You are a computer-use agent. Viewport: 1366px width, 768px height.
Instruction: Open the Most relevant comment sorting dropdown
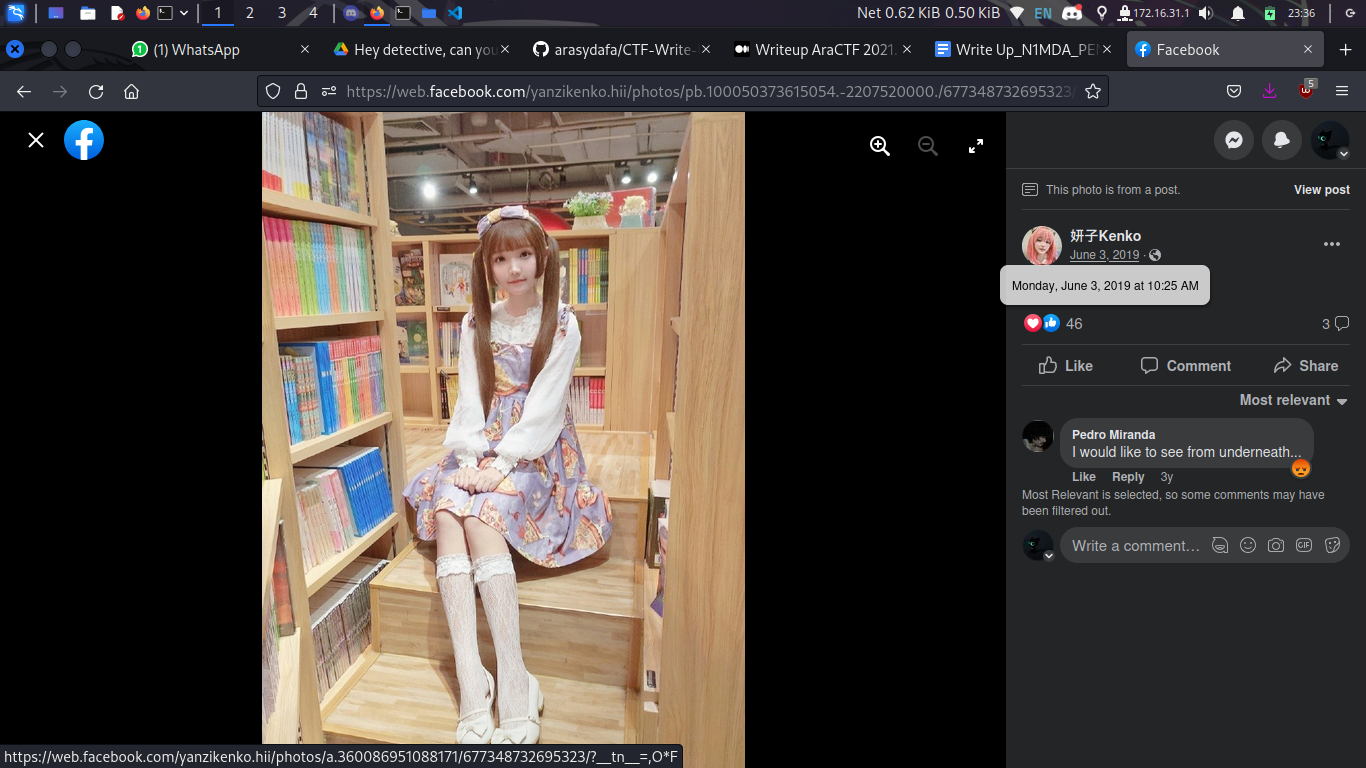coord(1292,400)
